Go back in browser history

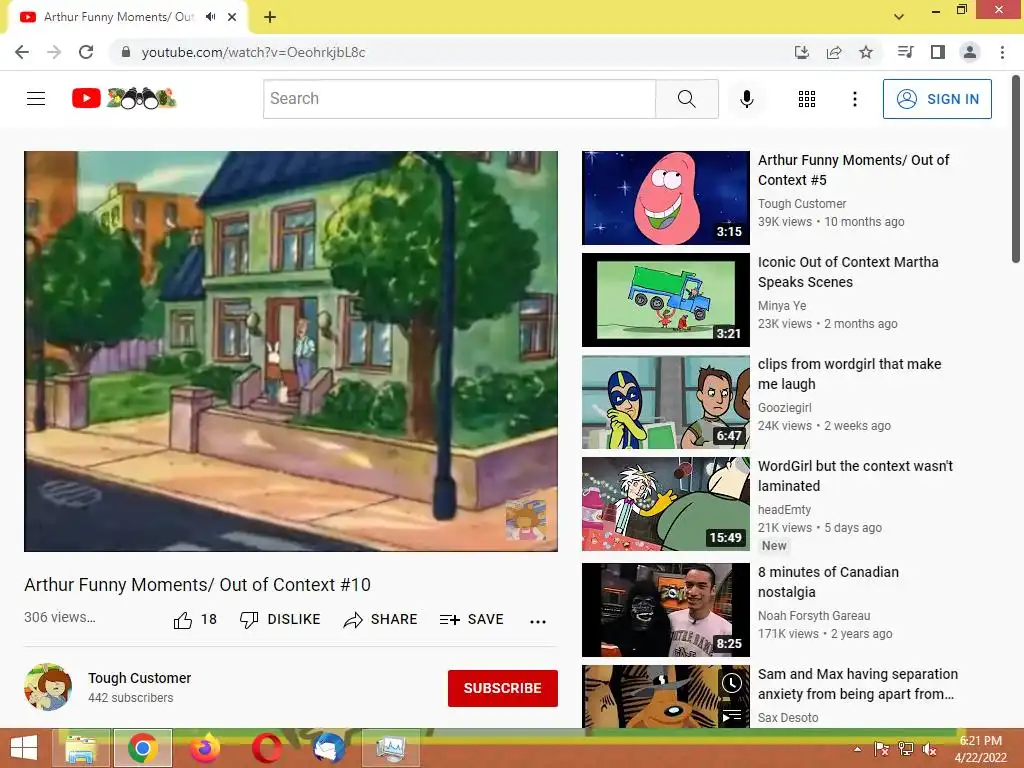pos(22,52)
